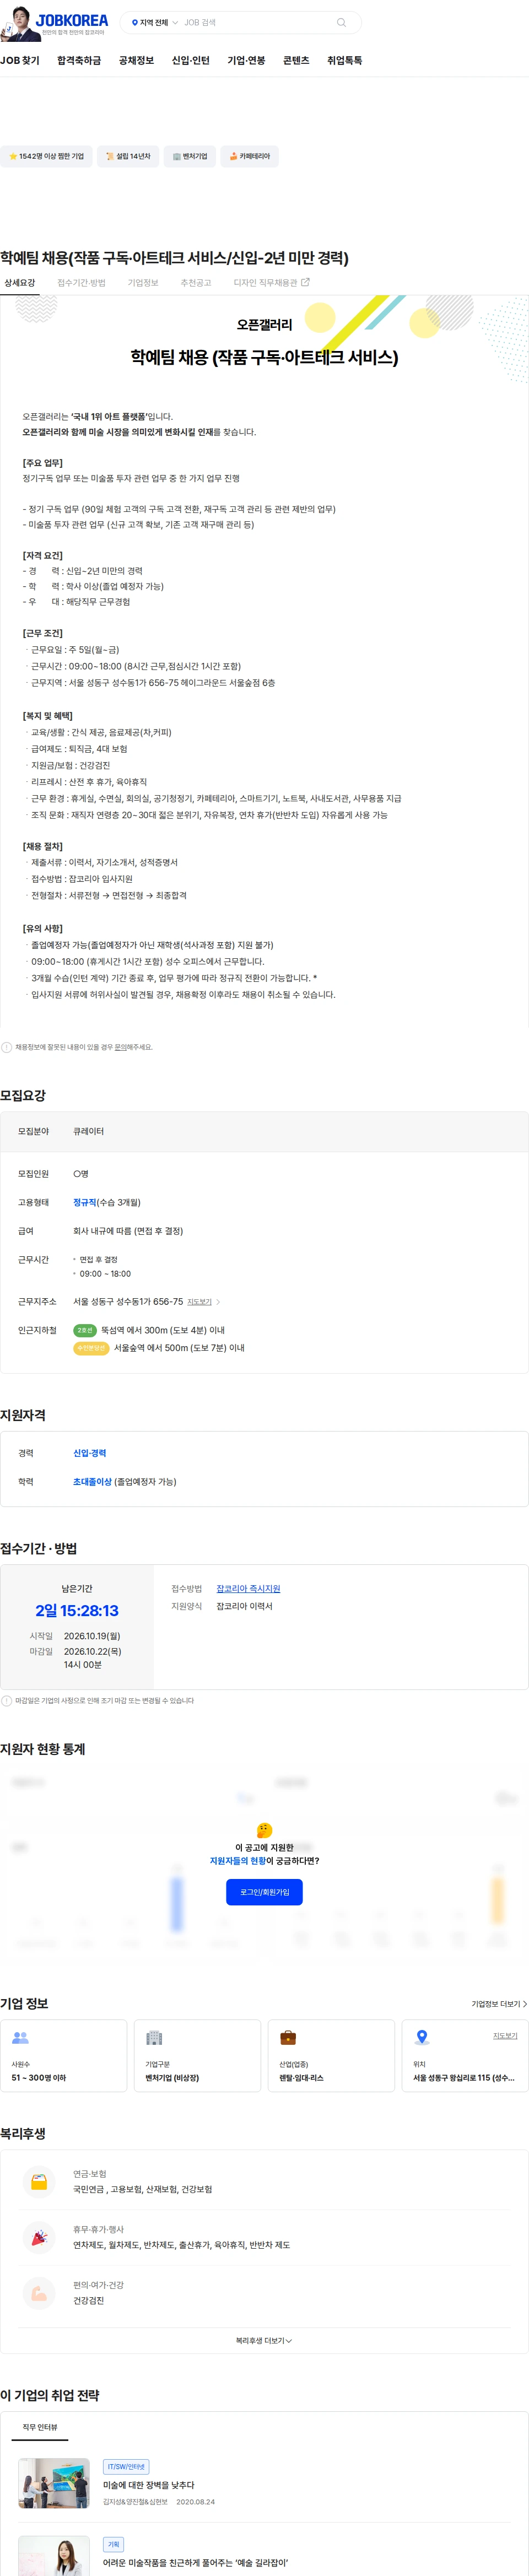Open the JOB 찾기 menu

20,61
